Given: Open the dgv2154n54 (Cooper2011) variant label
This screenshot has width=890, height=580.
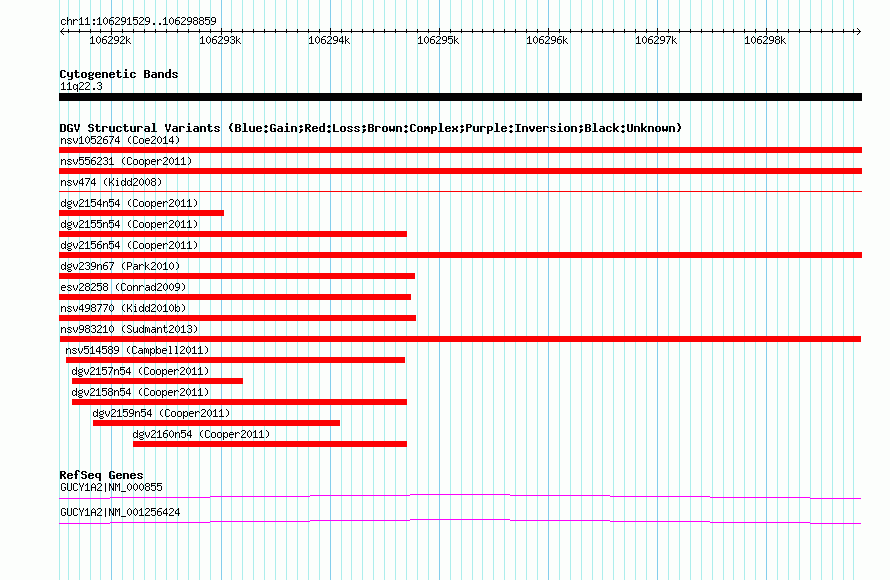Looking at the screenshot, I should (x=129, y=203).
